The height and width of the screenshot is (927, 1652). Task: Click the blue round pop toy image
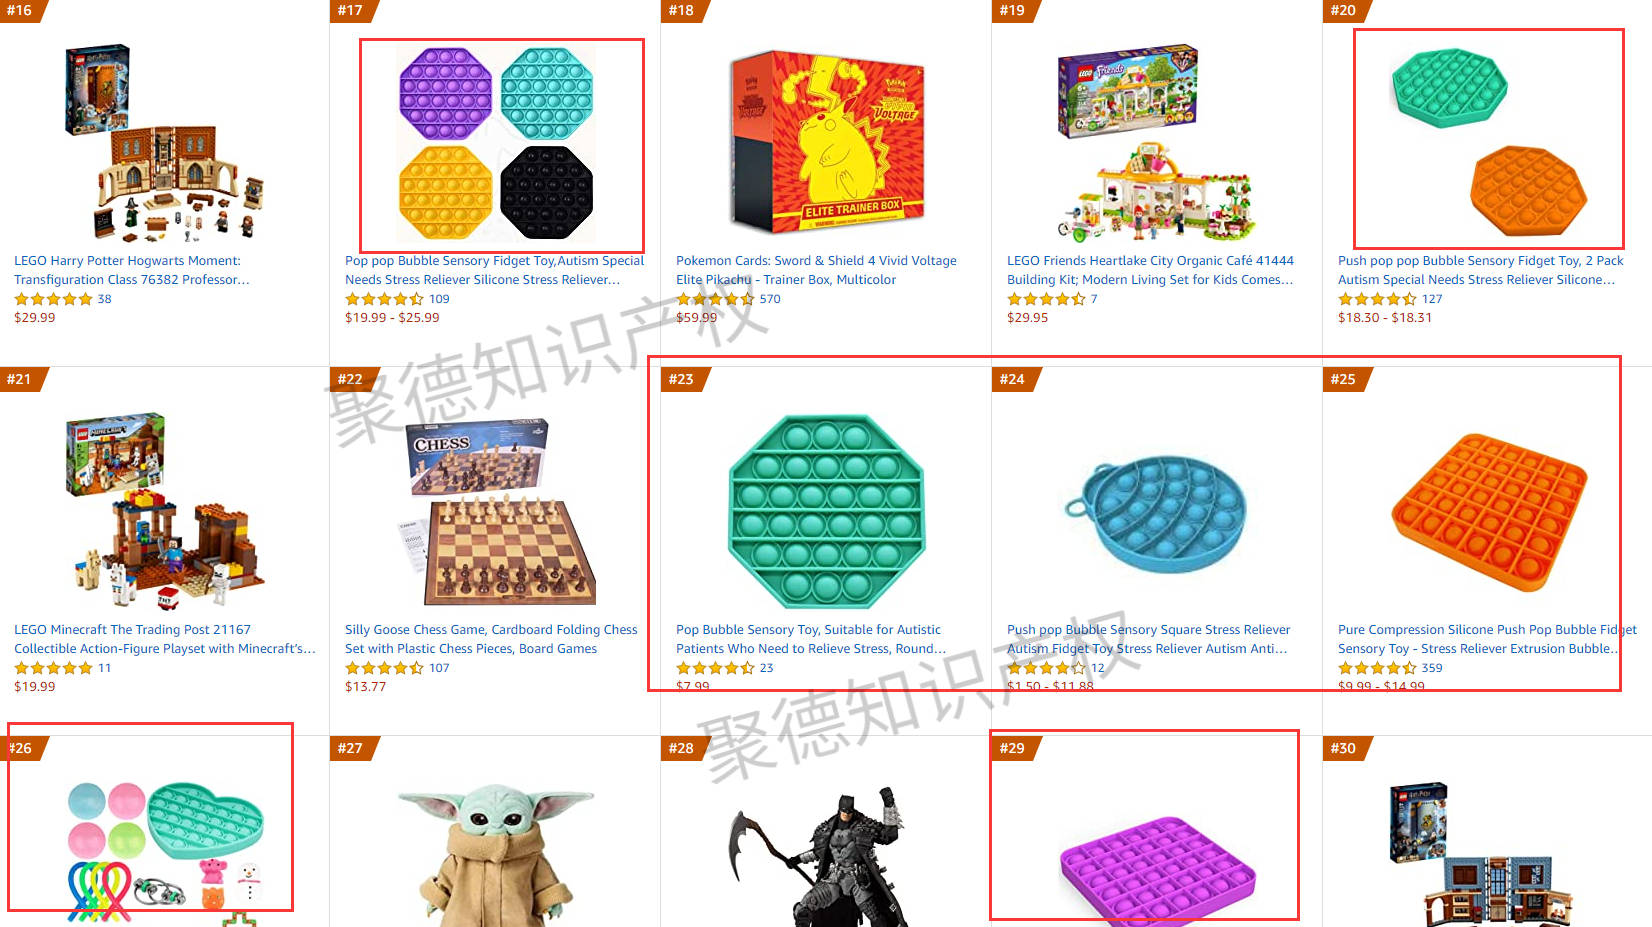point(1156,514)
